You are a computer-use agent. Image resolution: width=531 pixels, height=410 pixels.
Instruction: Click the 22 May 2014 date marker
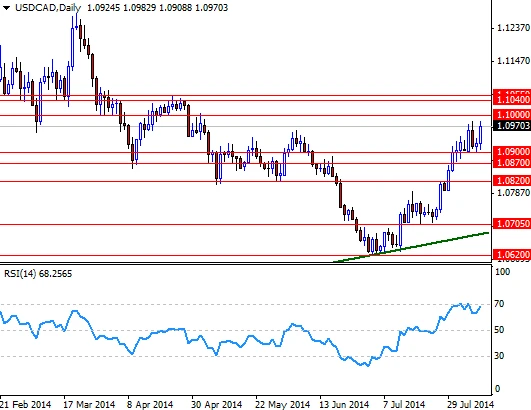(x=283, y=404)
